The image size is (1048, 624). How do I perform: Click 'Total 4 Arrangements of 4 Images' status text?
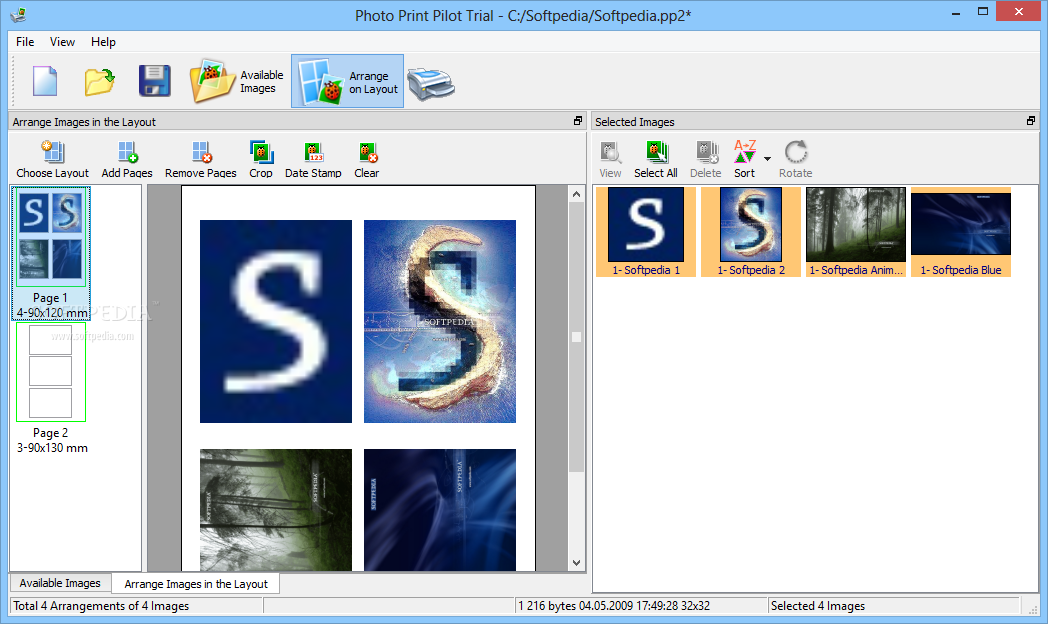[x=101, y=606]
